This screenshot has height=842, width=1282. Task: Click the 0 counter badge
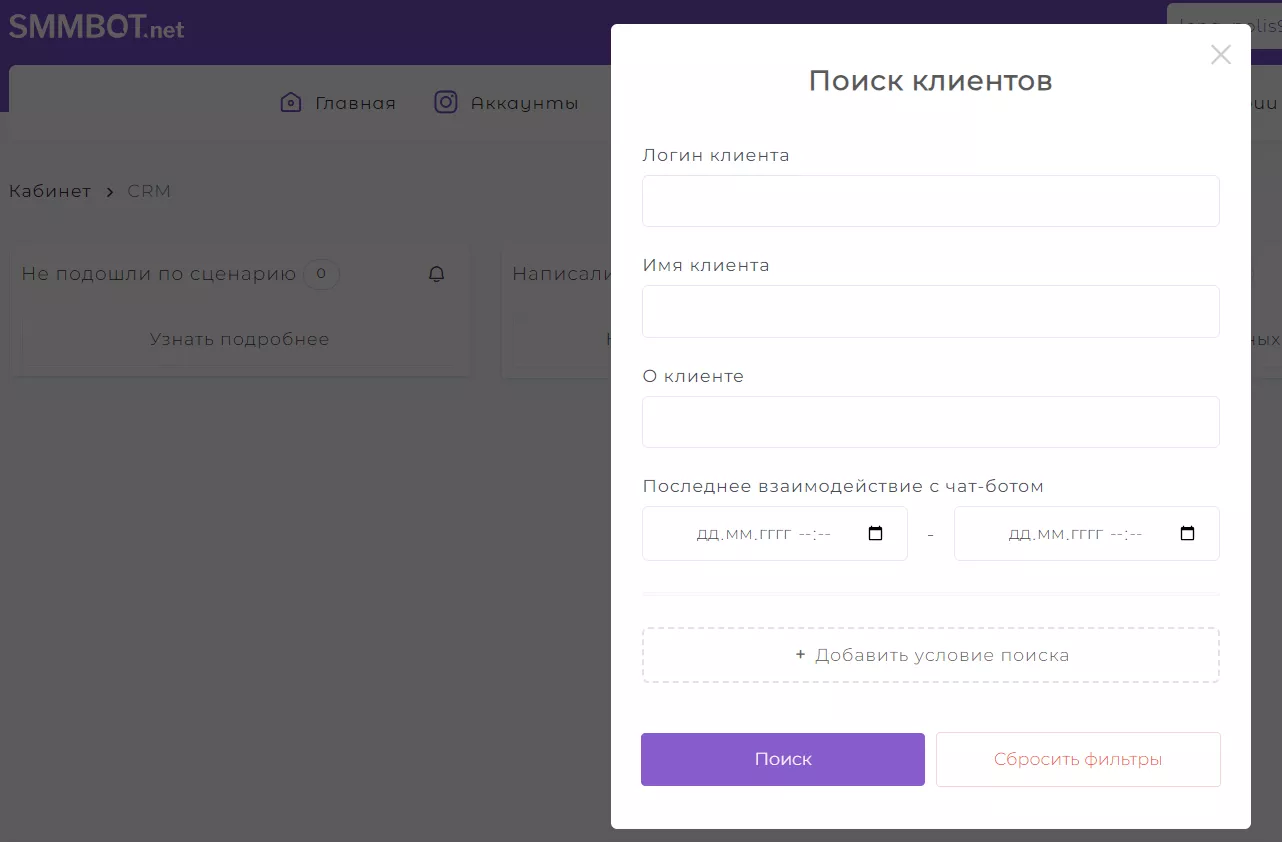[321, 273]
